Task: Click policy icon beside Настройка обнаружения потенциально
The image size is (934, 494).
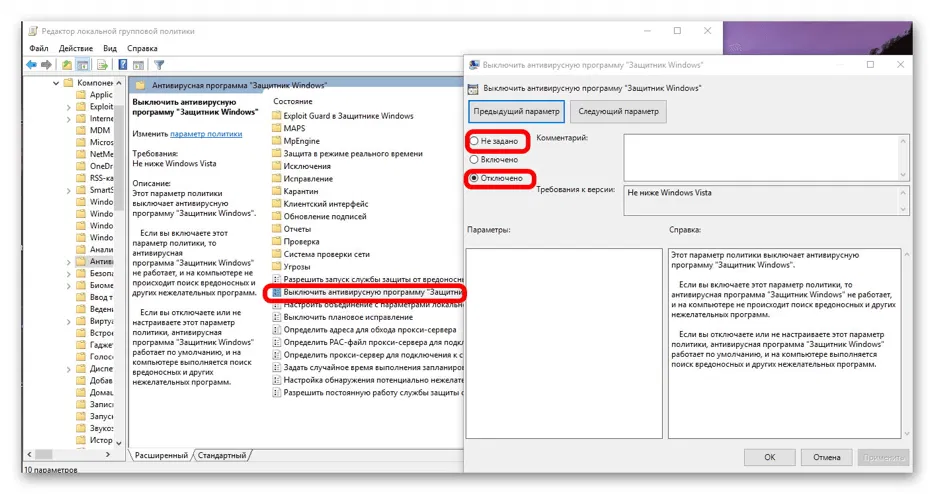Action: coord(276,380)
